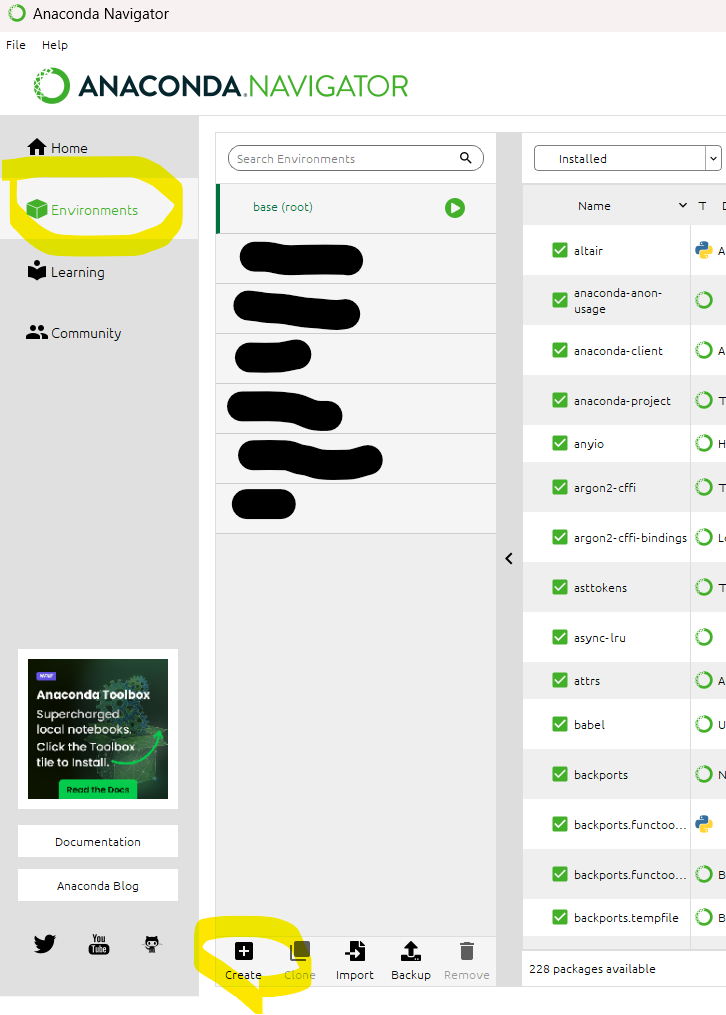This screenshot has height=1015, width=726.
Task: Collapse the environments panel with the arrow
Action: click(x=509, y=558)
